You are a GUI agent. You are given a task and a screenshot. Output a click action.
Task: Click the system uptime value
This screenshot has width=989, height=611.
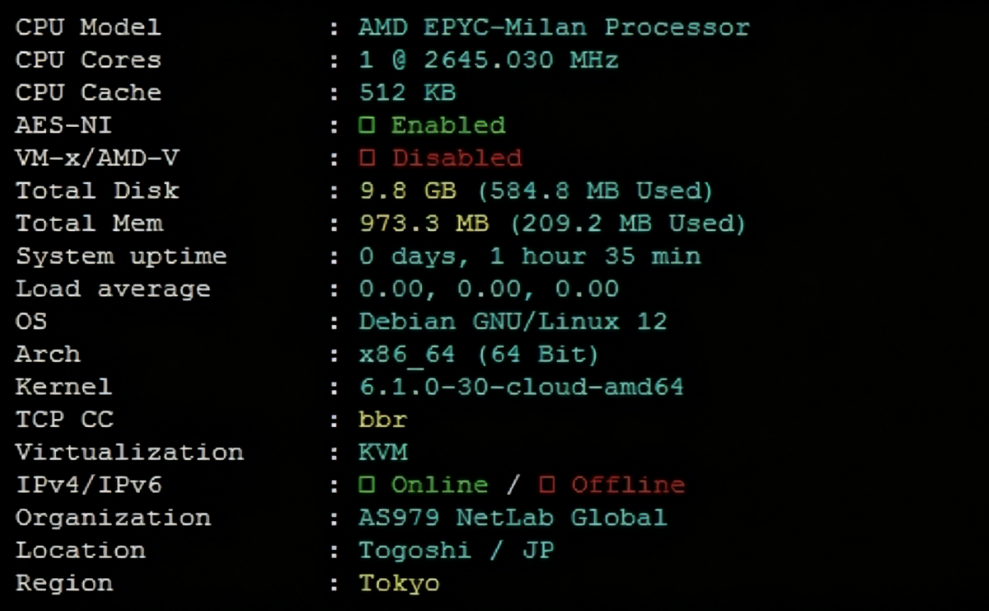[530, 256]
